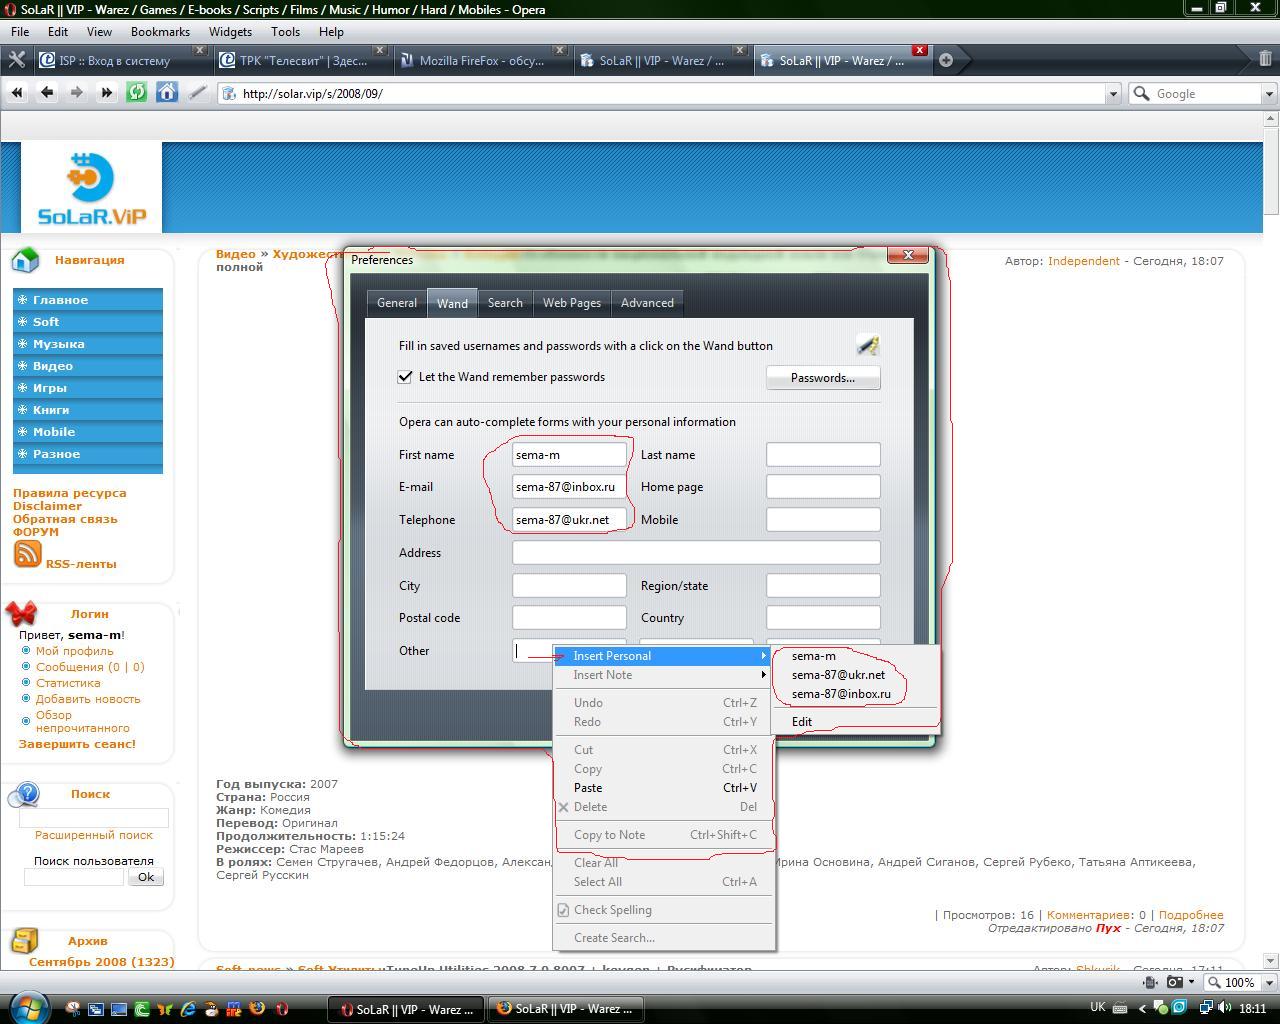
Task: Click the Address input field
Action: coord(696,553)
